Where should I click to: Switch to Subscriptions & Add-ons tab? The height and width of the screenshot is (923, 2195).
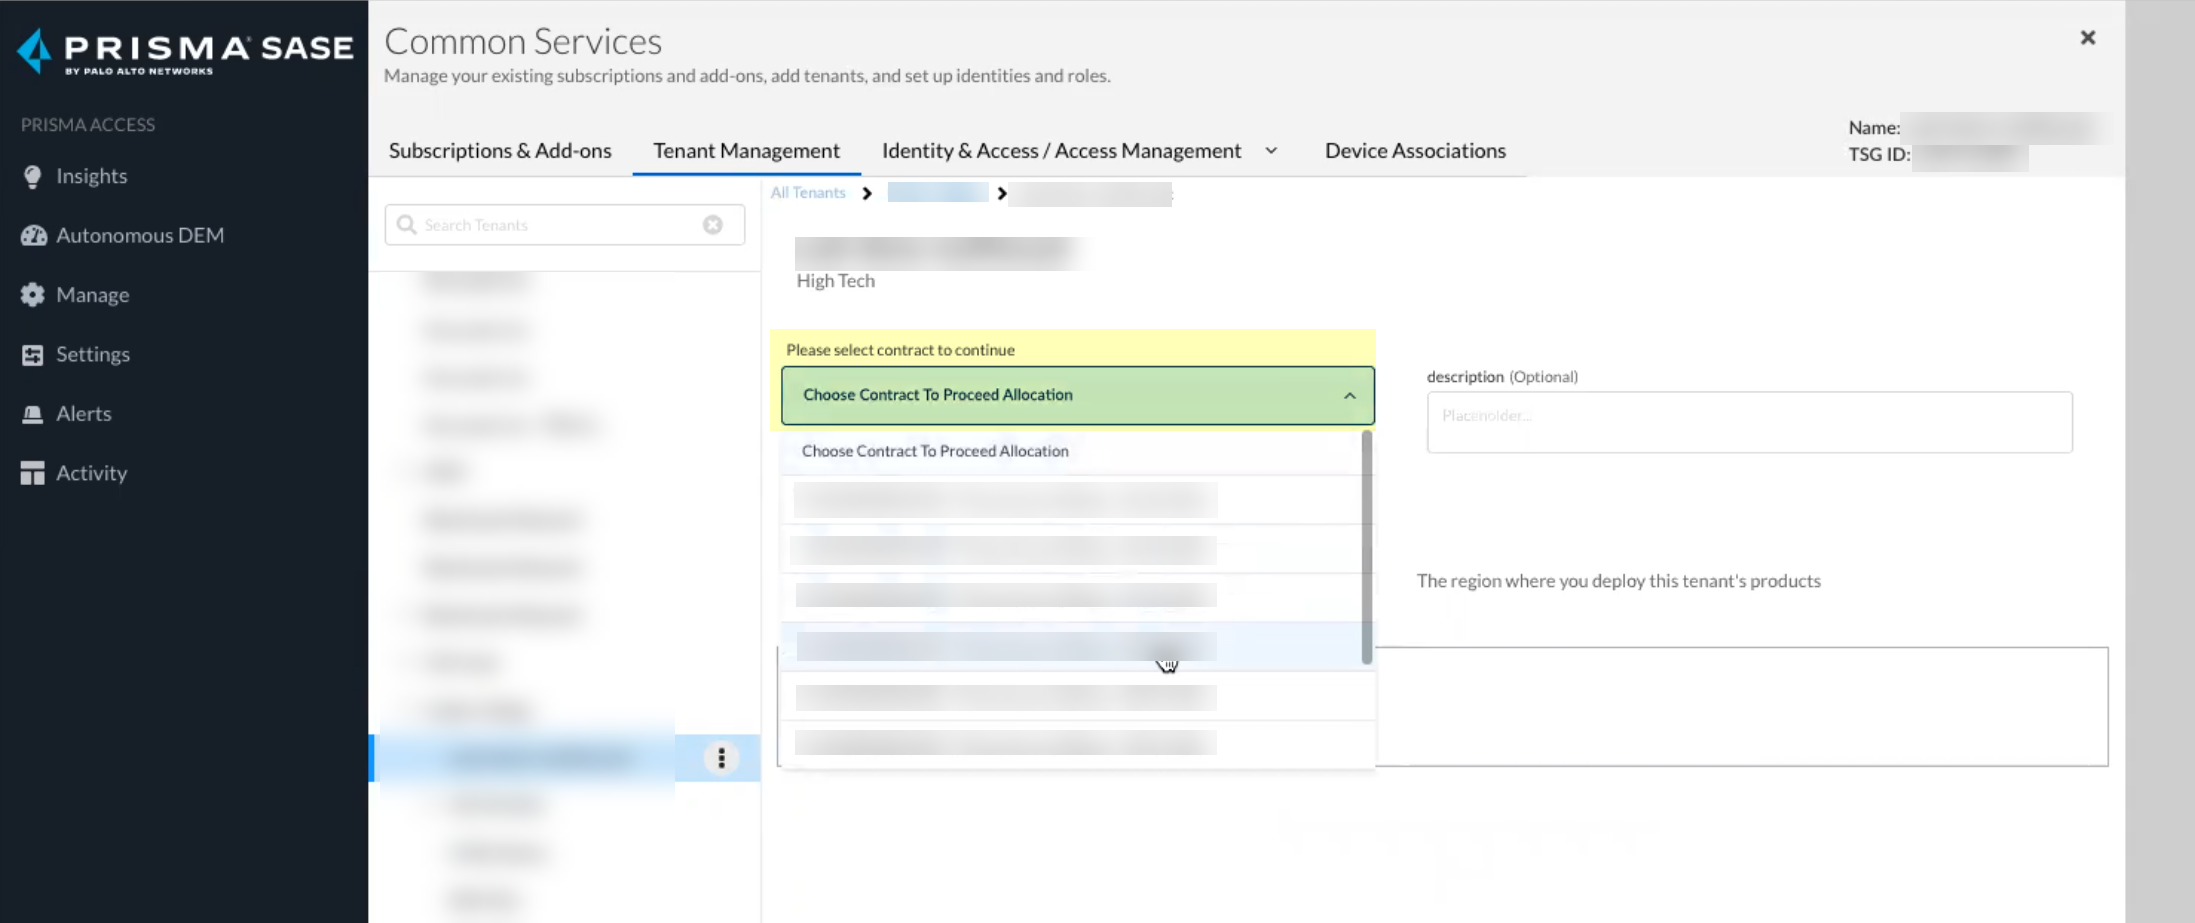pos(500,151)
